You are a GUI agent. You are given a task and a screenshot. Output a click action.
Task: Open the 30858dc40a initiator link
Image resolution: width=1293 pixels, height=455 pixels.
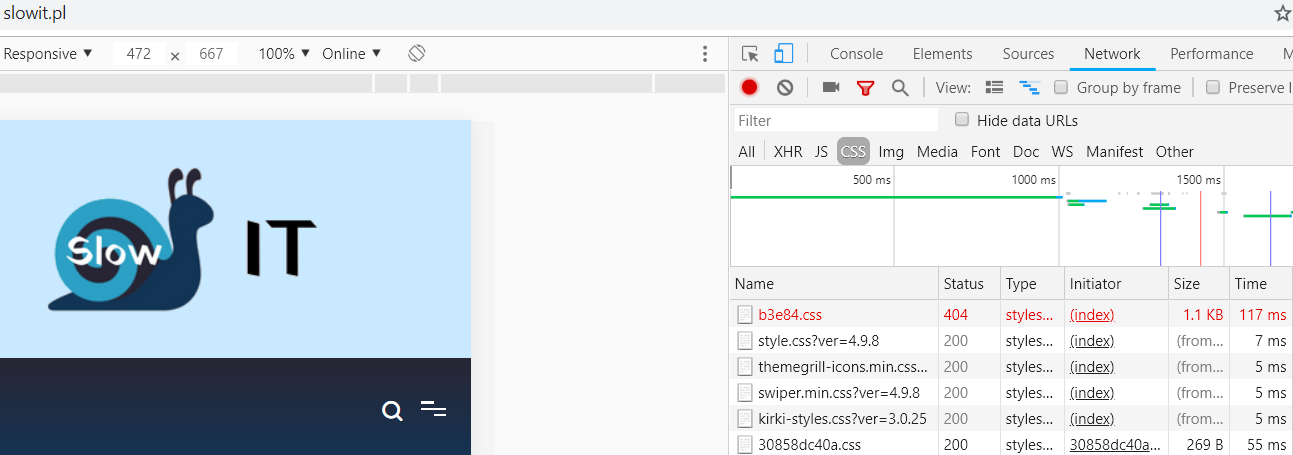pos(1116,444)
